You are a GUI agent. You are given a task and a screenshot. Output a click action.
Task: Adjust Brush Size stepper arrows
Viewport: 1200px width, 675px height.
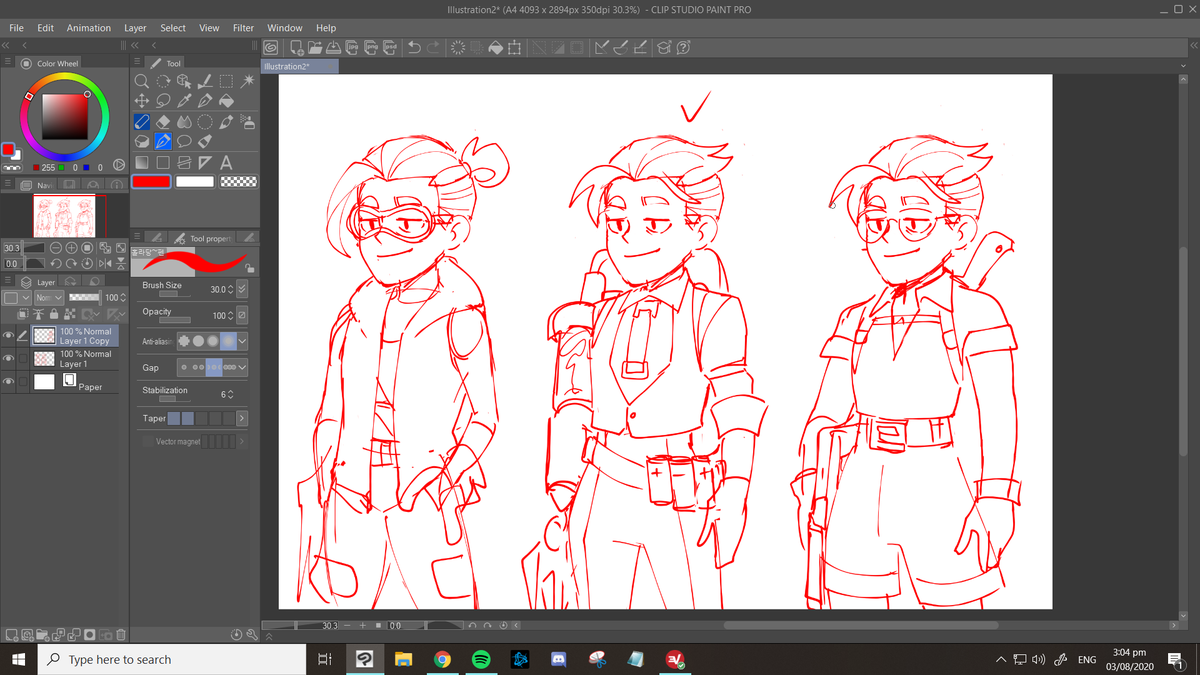coord(231,289)
